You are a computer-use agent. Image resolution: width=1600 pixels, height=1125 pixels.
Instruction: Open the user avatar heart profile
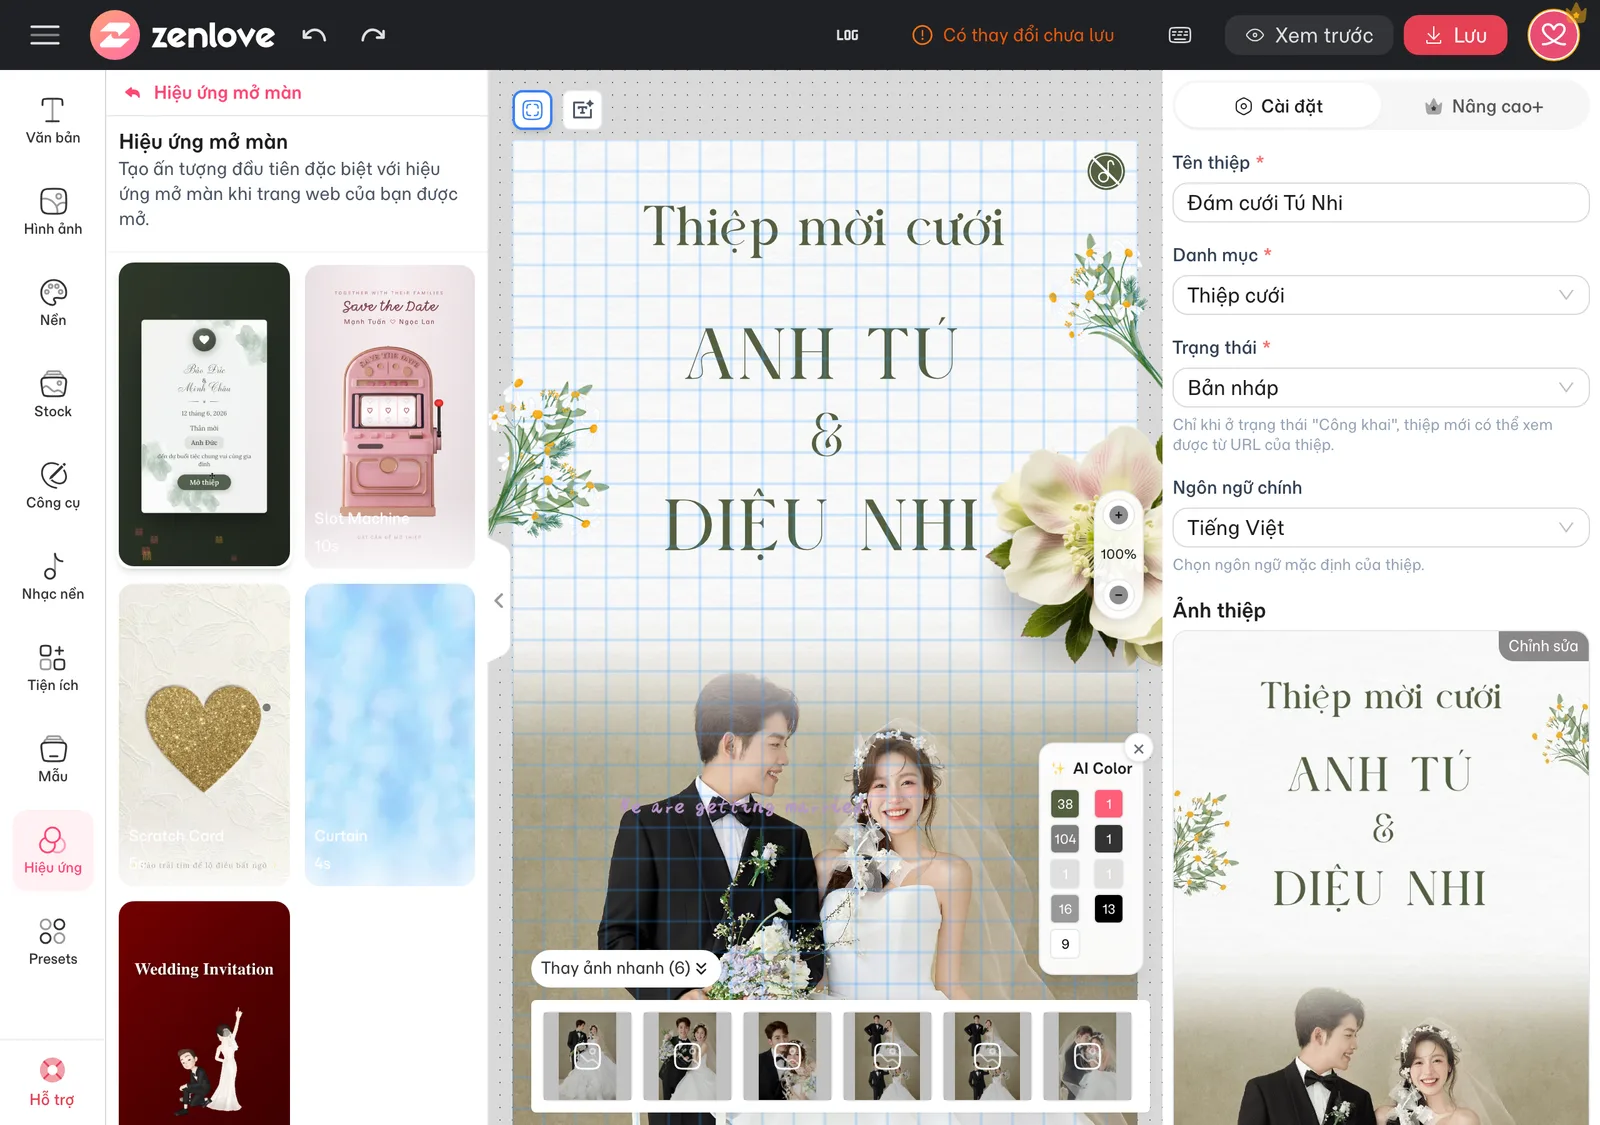tap(1553, 35)
